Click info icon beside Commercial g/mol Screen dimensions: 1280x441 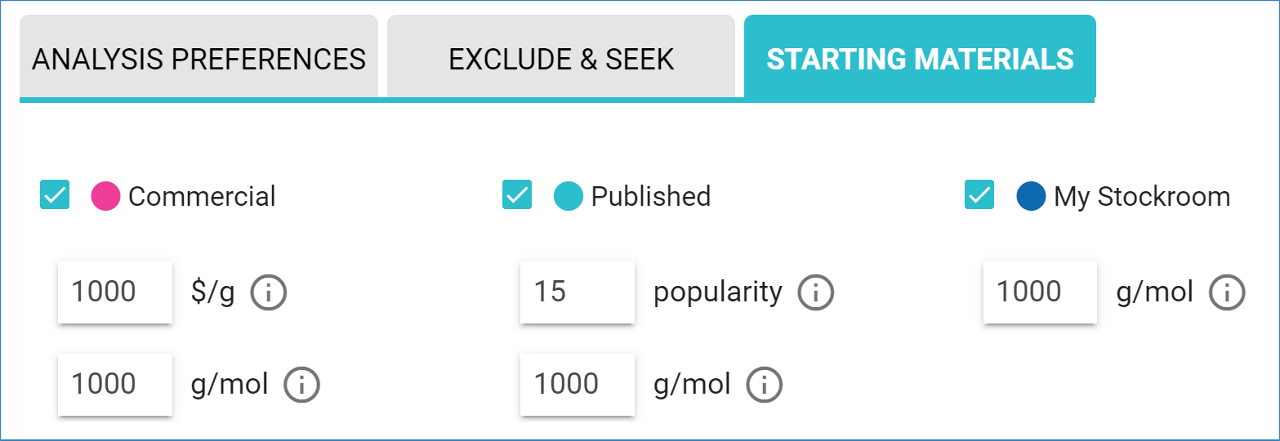(302, 384)
